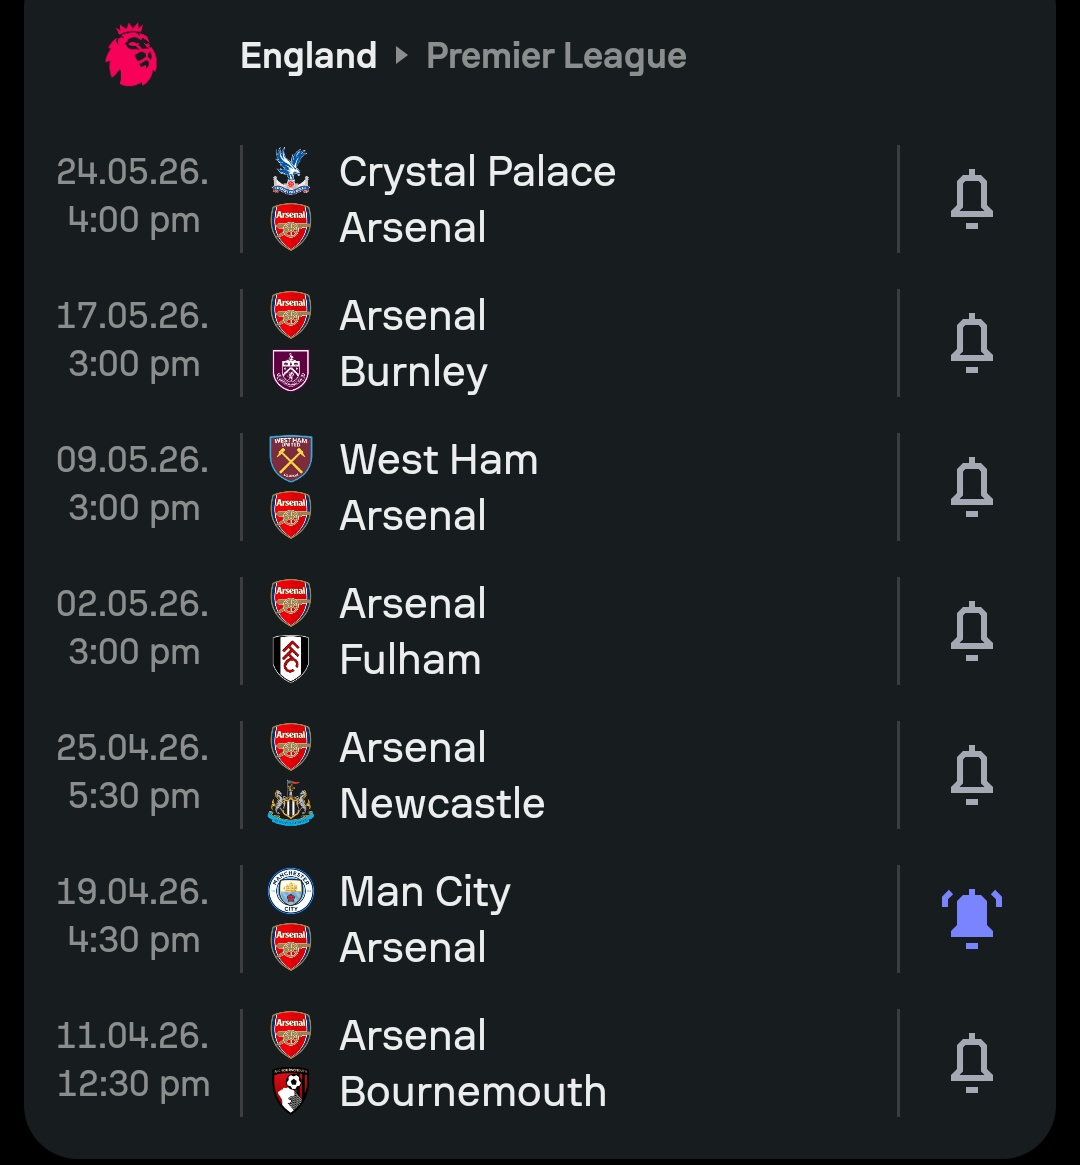Click the Crystal Palace club crest
This screenshot has height=1165, width=1080.
coord(291,171)
